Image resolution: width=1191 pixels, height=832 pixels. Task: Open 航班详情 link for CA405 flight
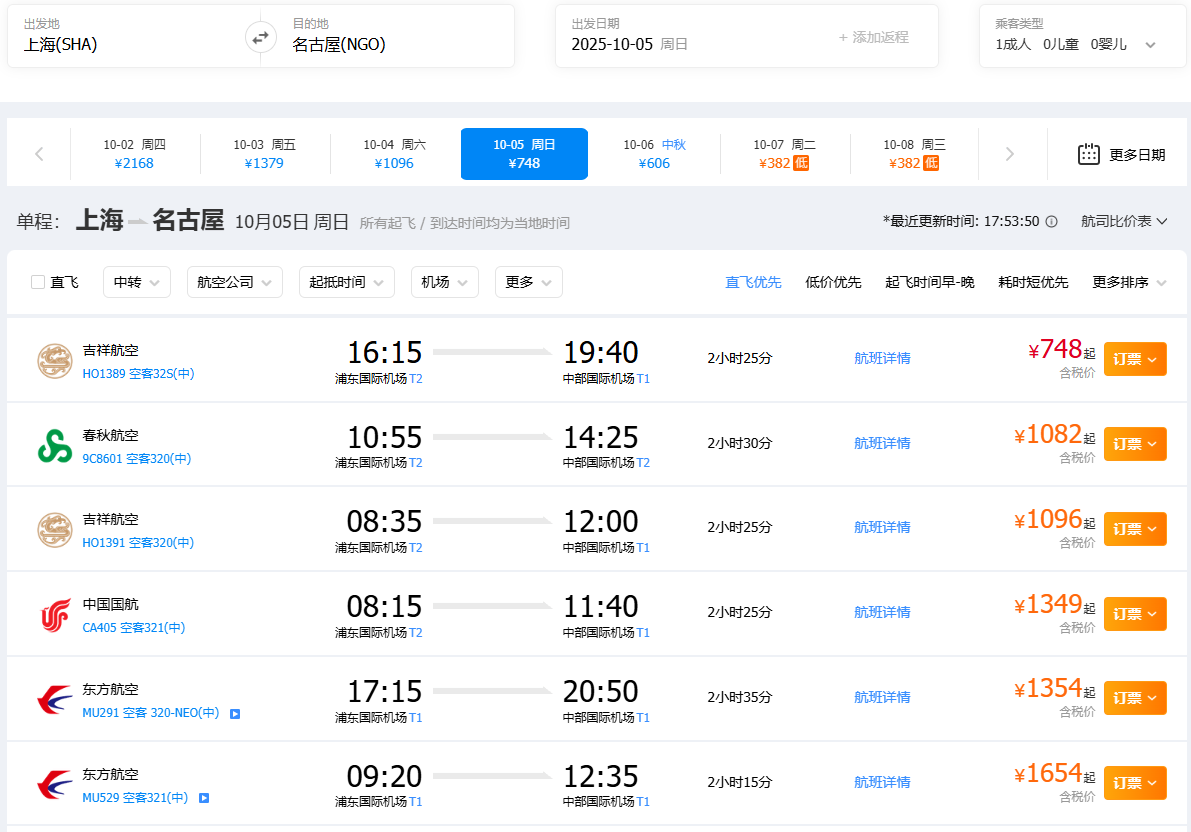coord(882,612)
